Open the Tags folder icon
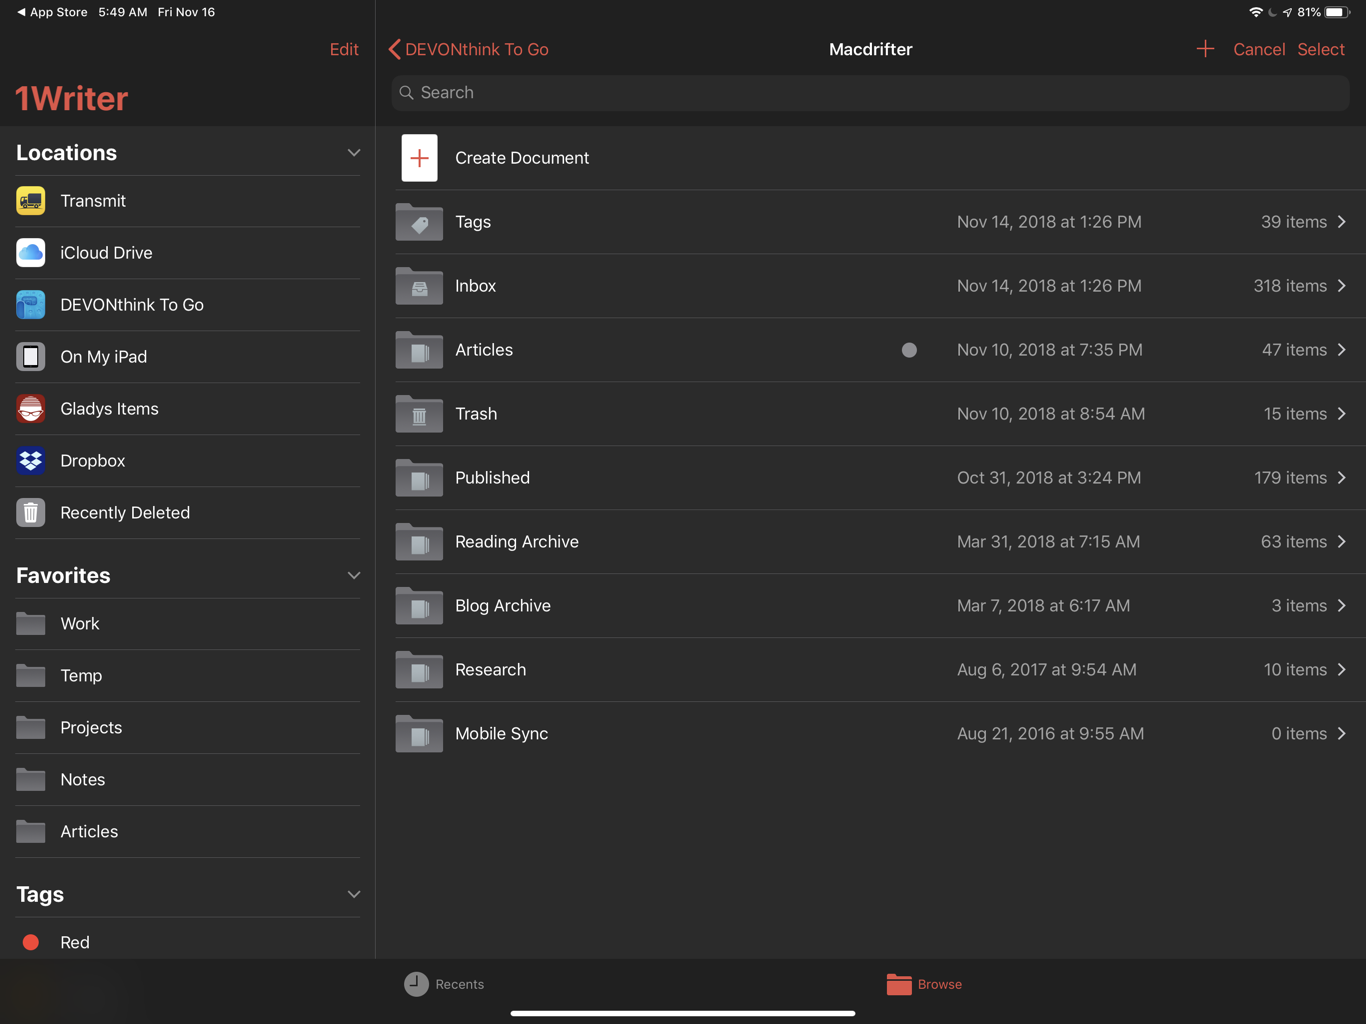This screenshot has height=1024, width=1366. (x=419, y=222)
